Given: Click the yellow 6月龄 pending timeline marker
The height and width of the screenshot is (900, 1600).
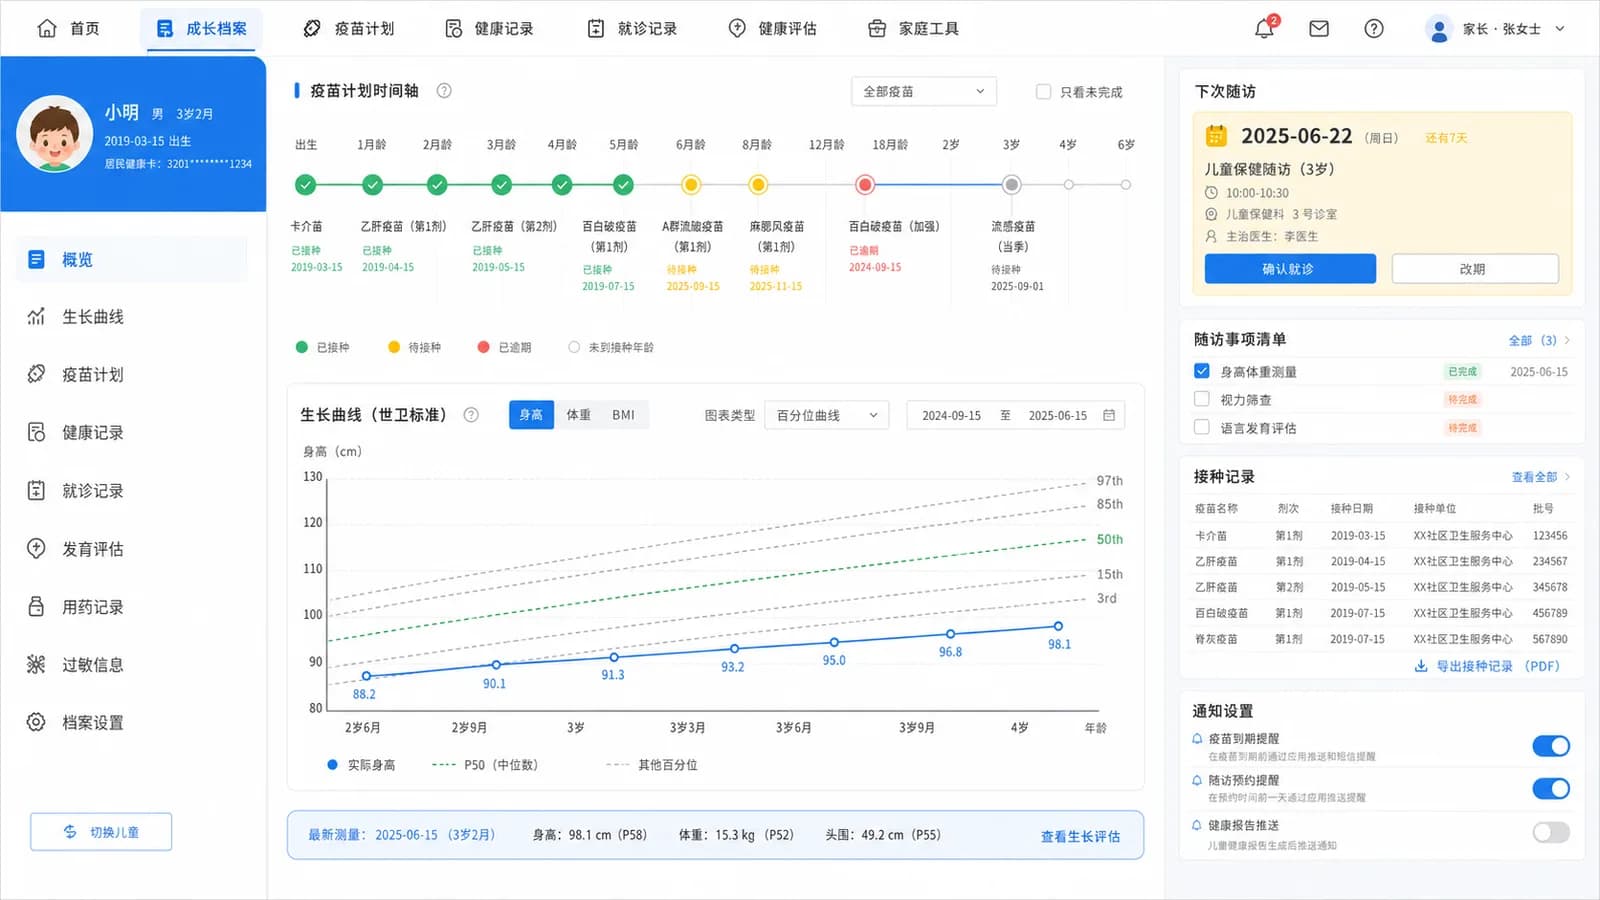Looking at the screenshot, I should tap(690, 184).
